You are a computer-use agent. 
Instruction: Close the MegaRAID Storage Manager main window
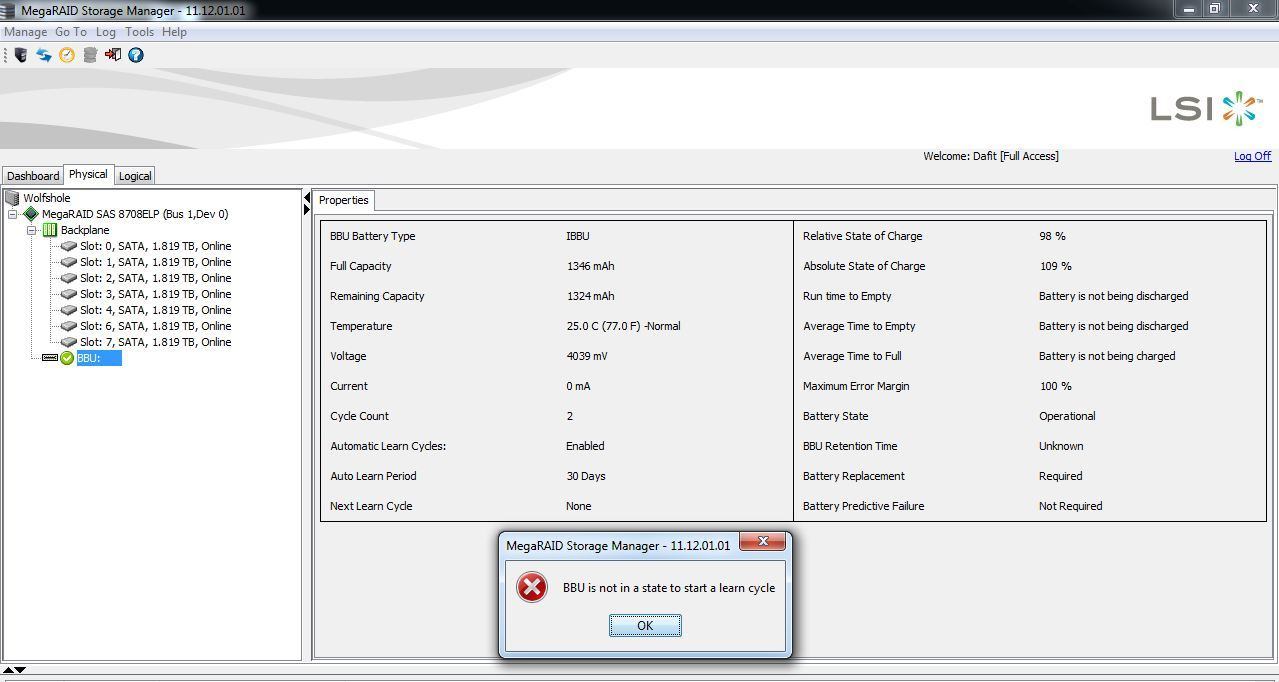tap(1255, 9)
